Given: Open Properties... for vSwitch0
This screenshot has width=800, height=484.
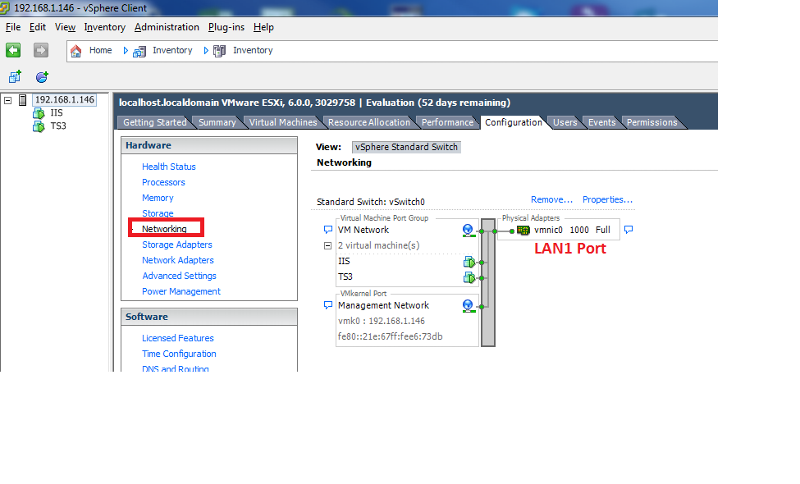Looking at the screenshot, I should (607, 199).
